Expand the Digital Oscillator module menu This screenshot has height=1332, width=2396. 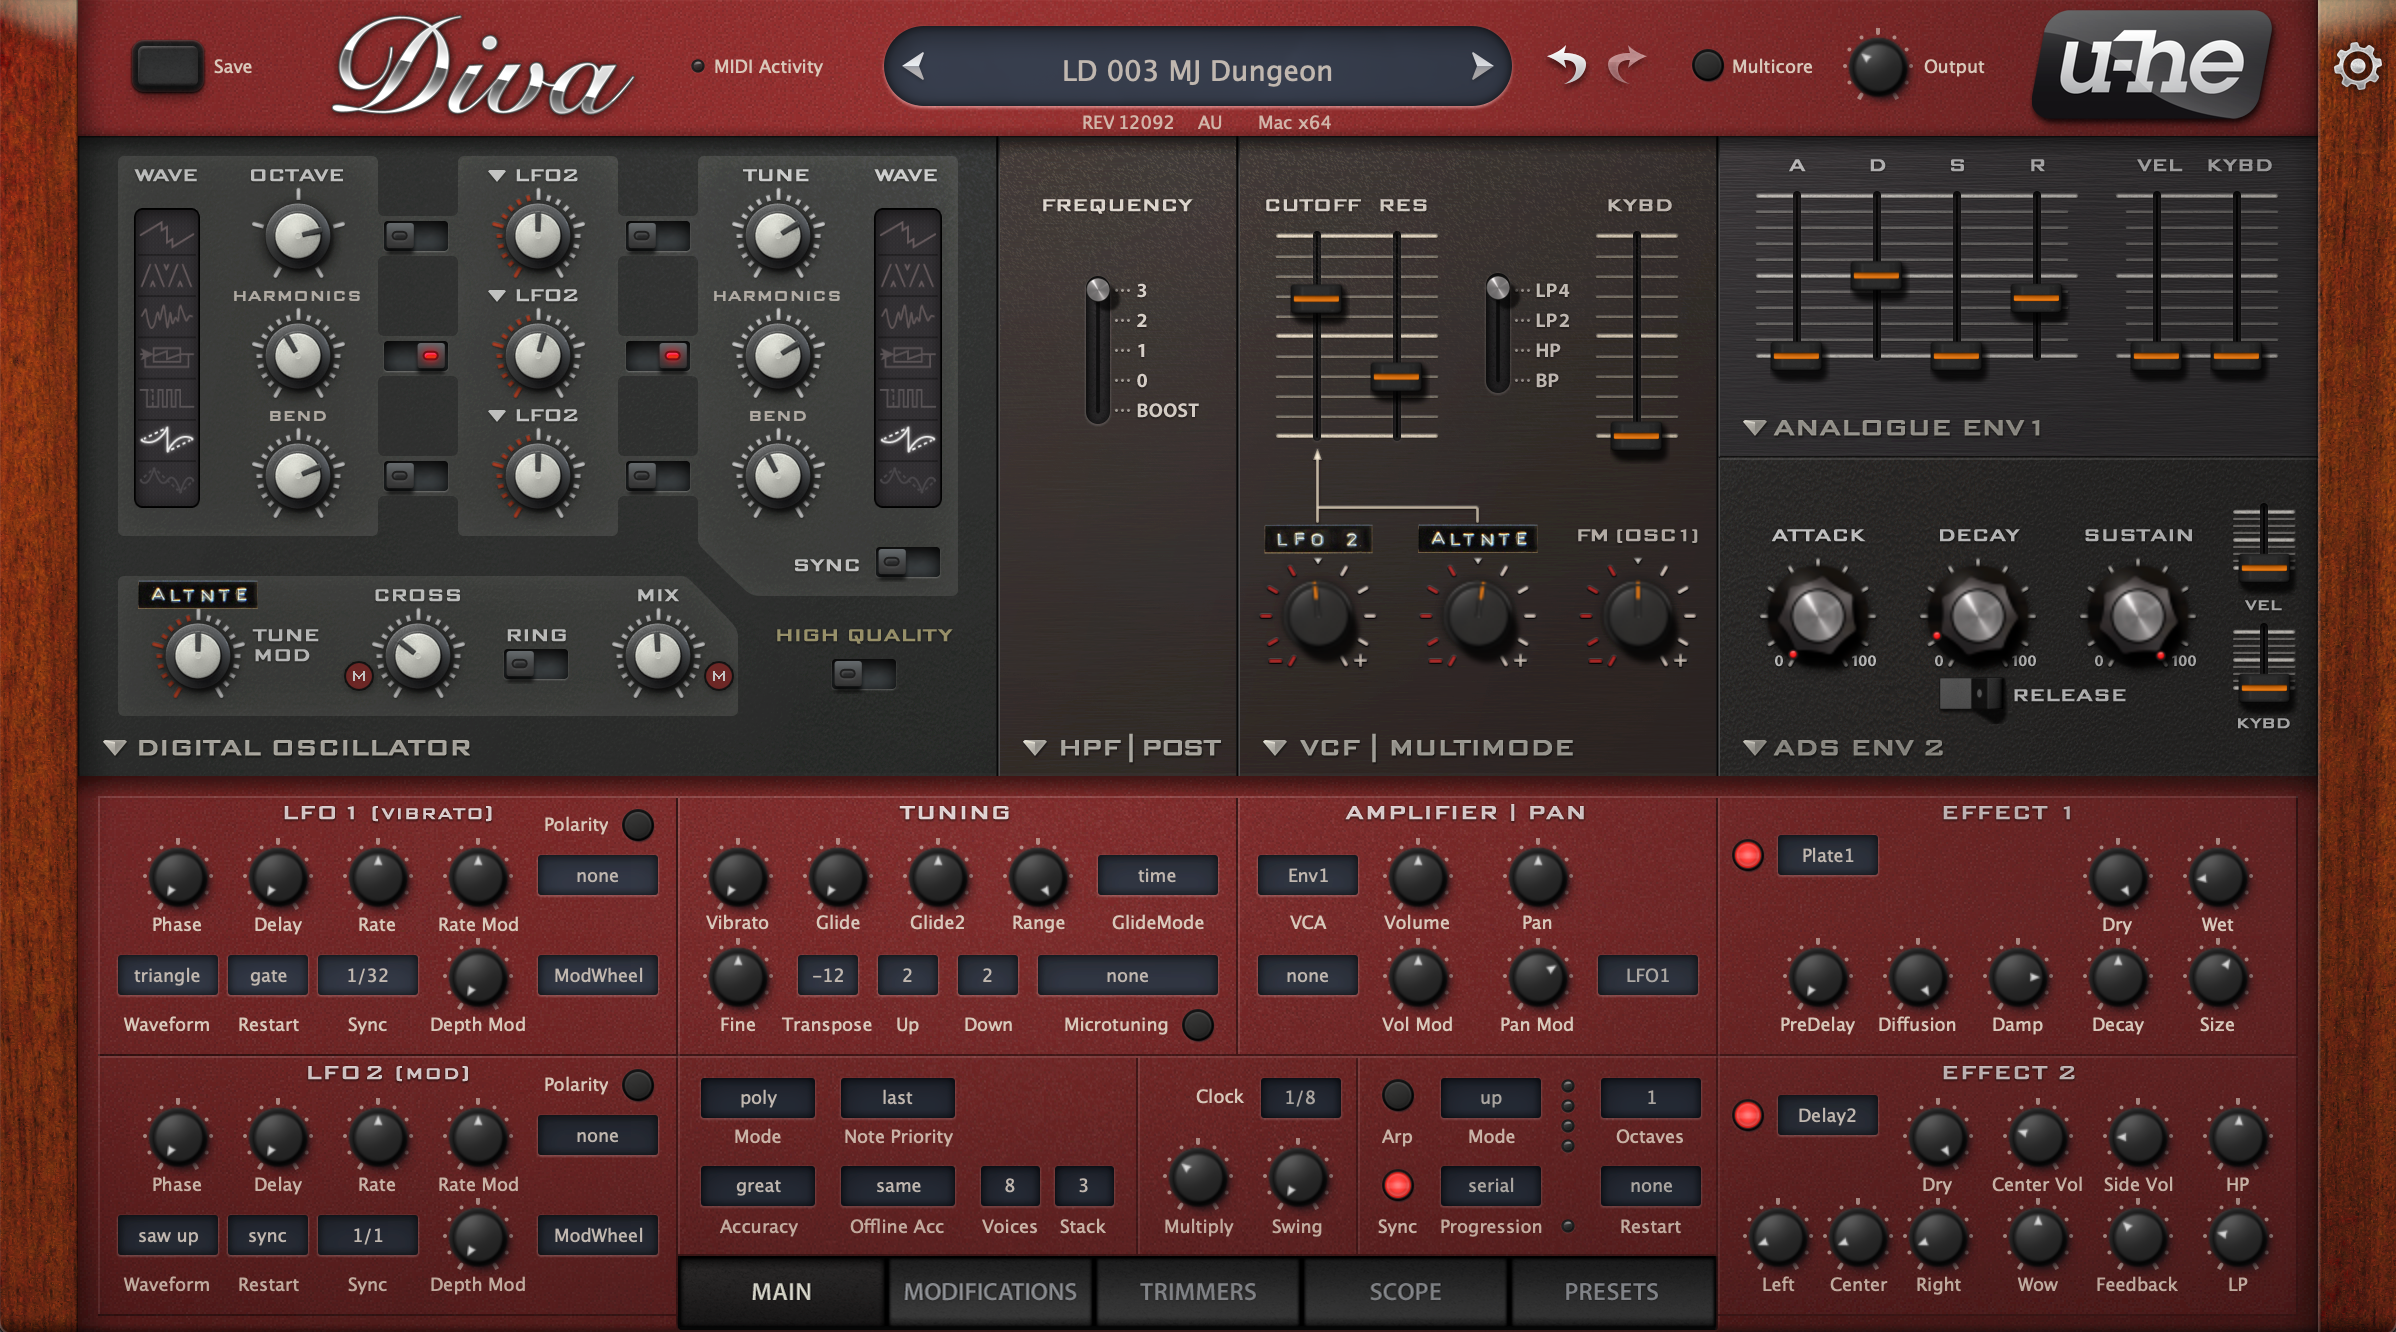tap(115, 748)
